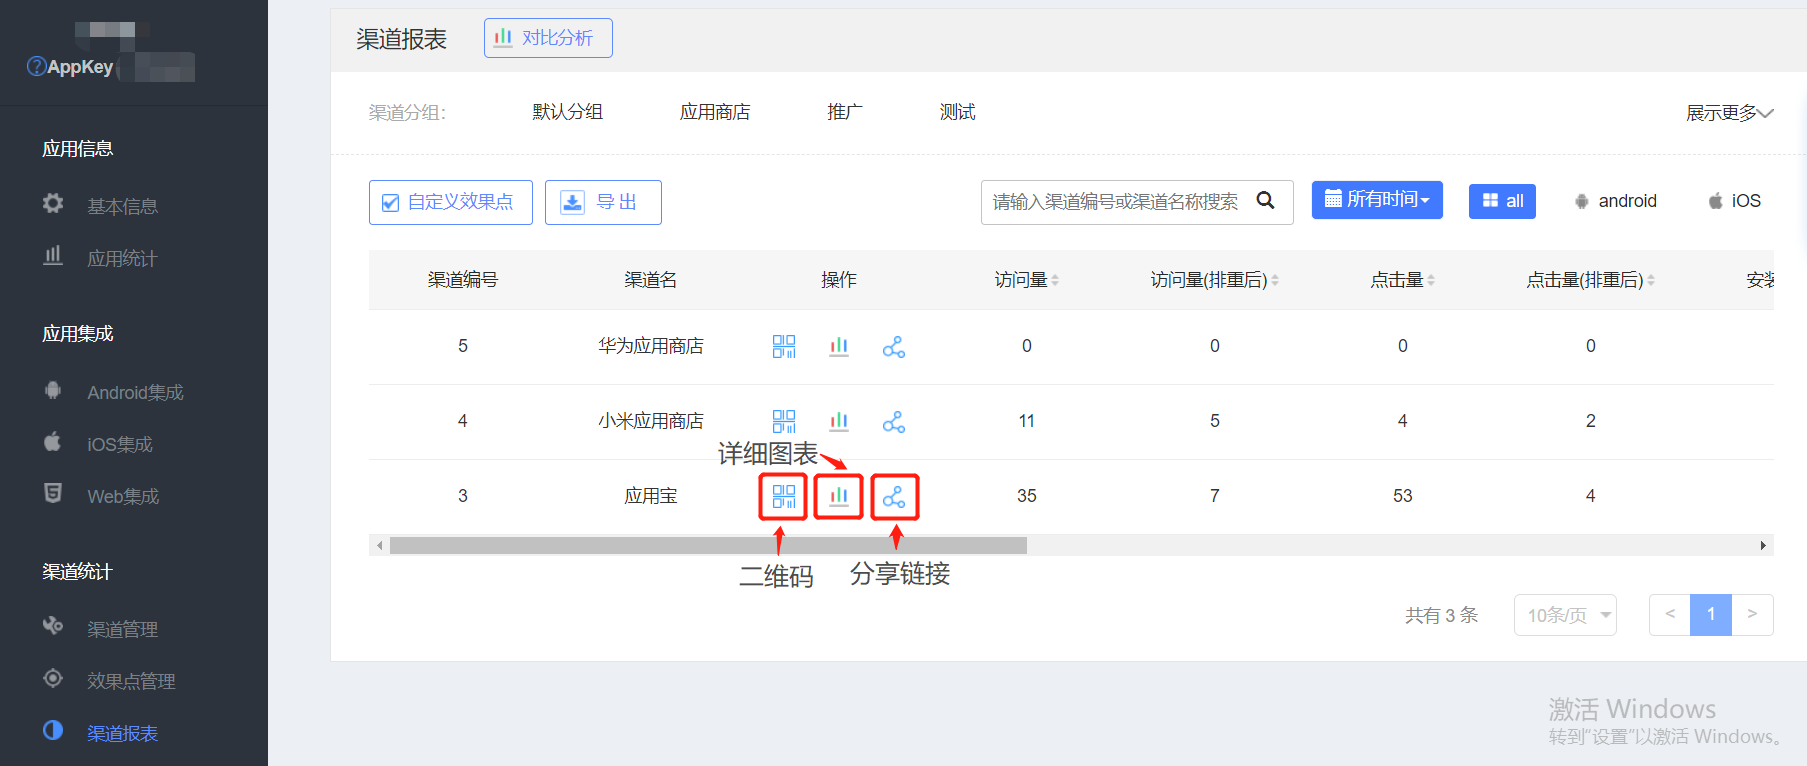This screenshot has width=1807, height=766.
Task: Open 渠道管理 in sidebar
Action: 122,629
